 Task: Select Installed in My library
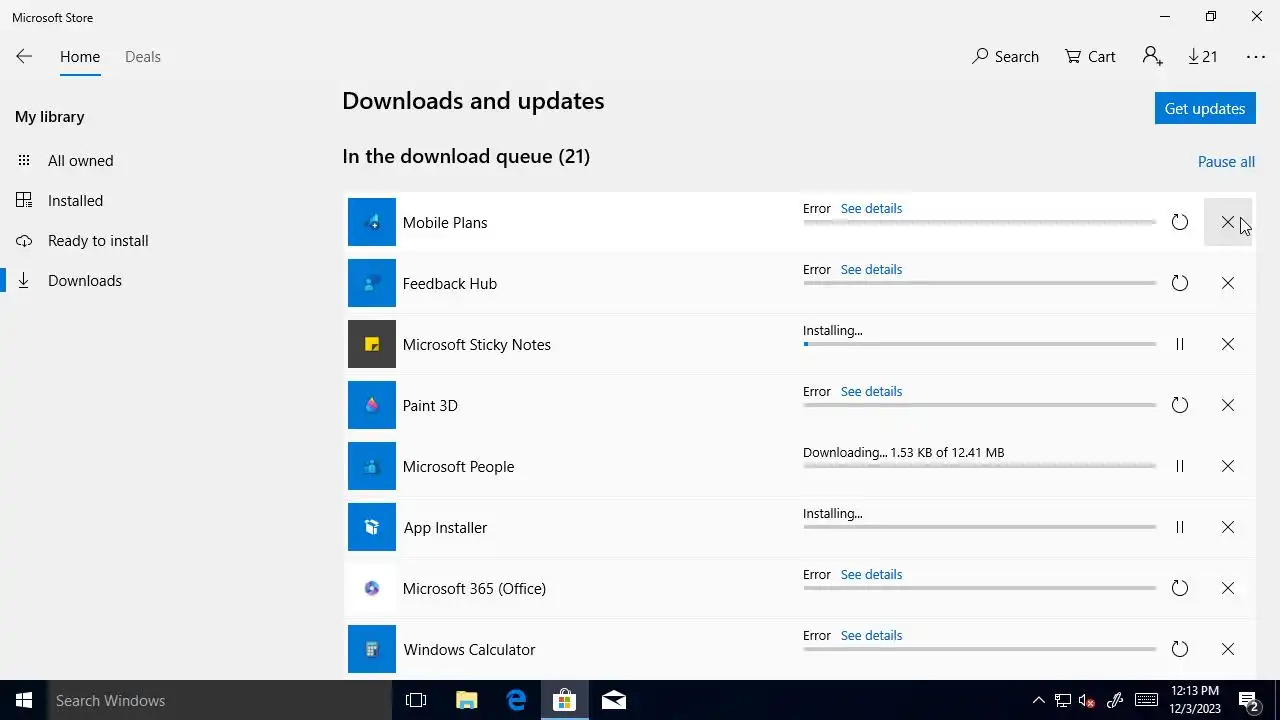pos(75,200)
